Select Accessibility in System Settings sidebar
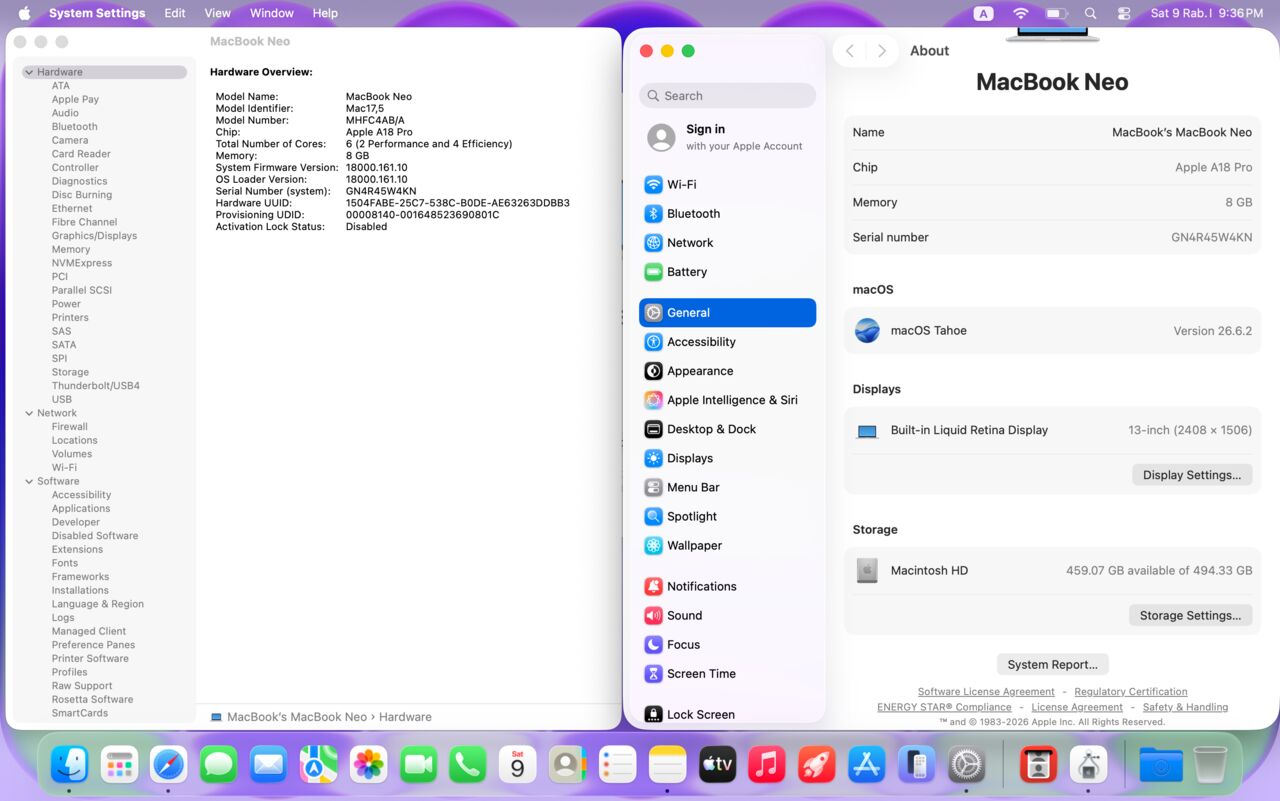This screenshot has width=1280, height=801. tap(727, 341)
